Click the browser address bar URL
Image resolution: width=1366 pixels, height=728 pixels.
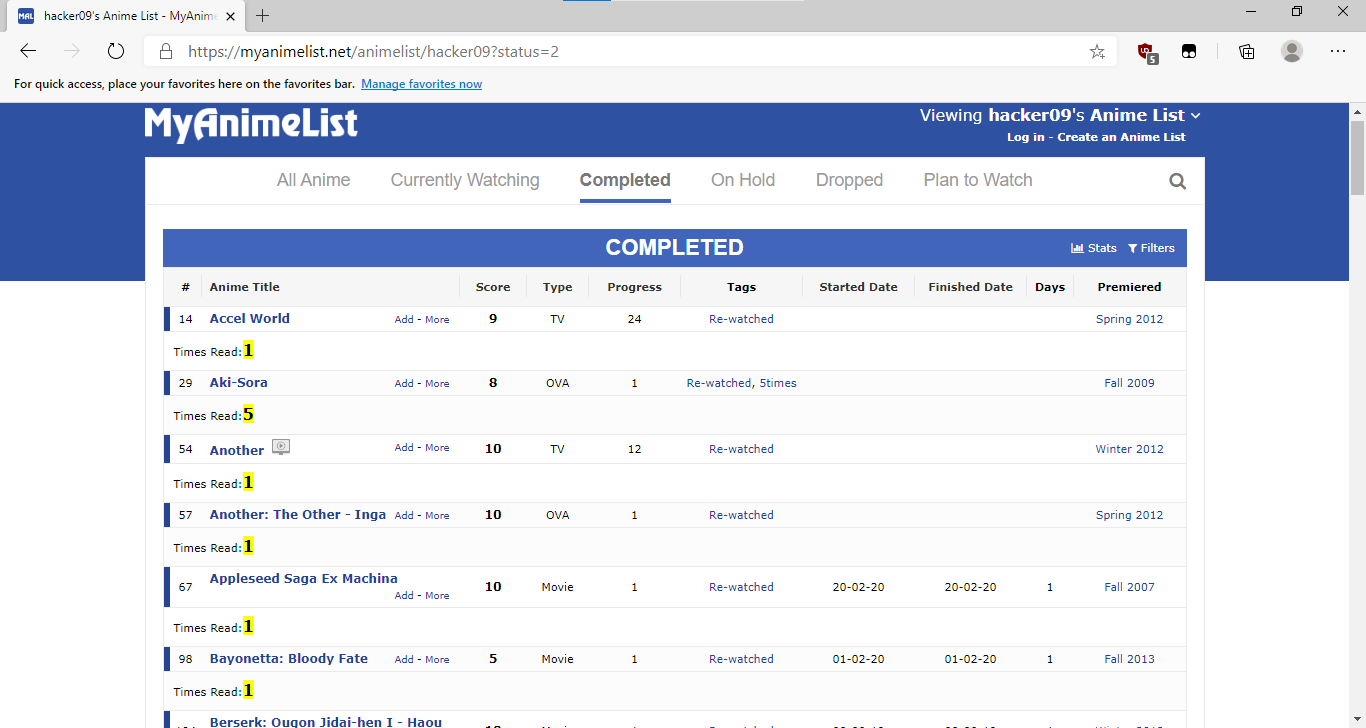373,51
